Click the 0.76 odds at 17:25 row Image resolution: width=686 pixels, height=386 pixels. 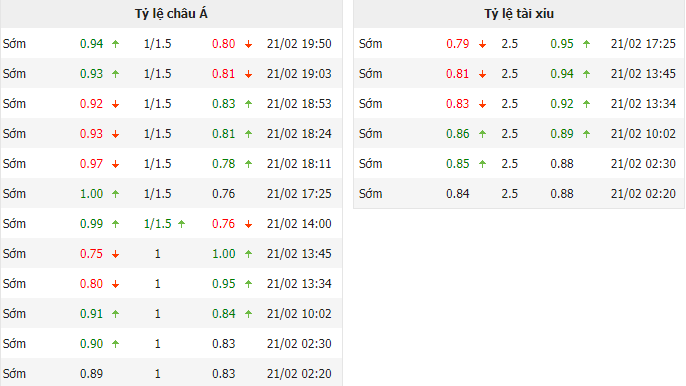pos(224,194)
